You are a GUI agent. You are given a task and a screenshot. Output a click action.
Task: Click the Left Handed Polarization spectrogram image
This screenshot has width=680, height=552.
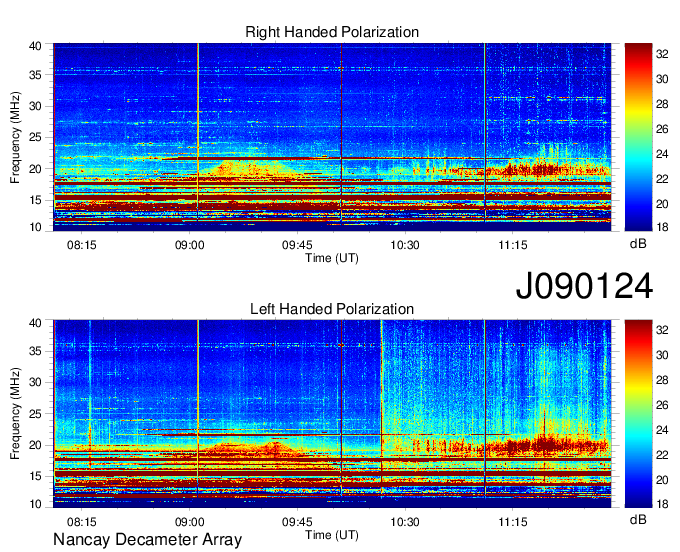click(332, 414)
